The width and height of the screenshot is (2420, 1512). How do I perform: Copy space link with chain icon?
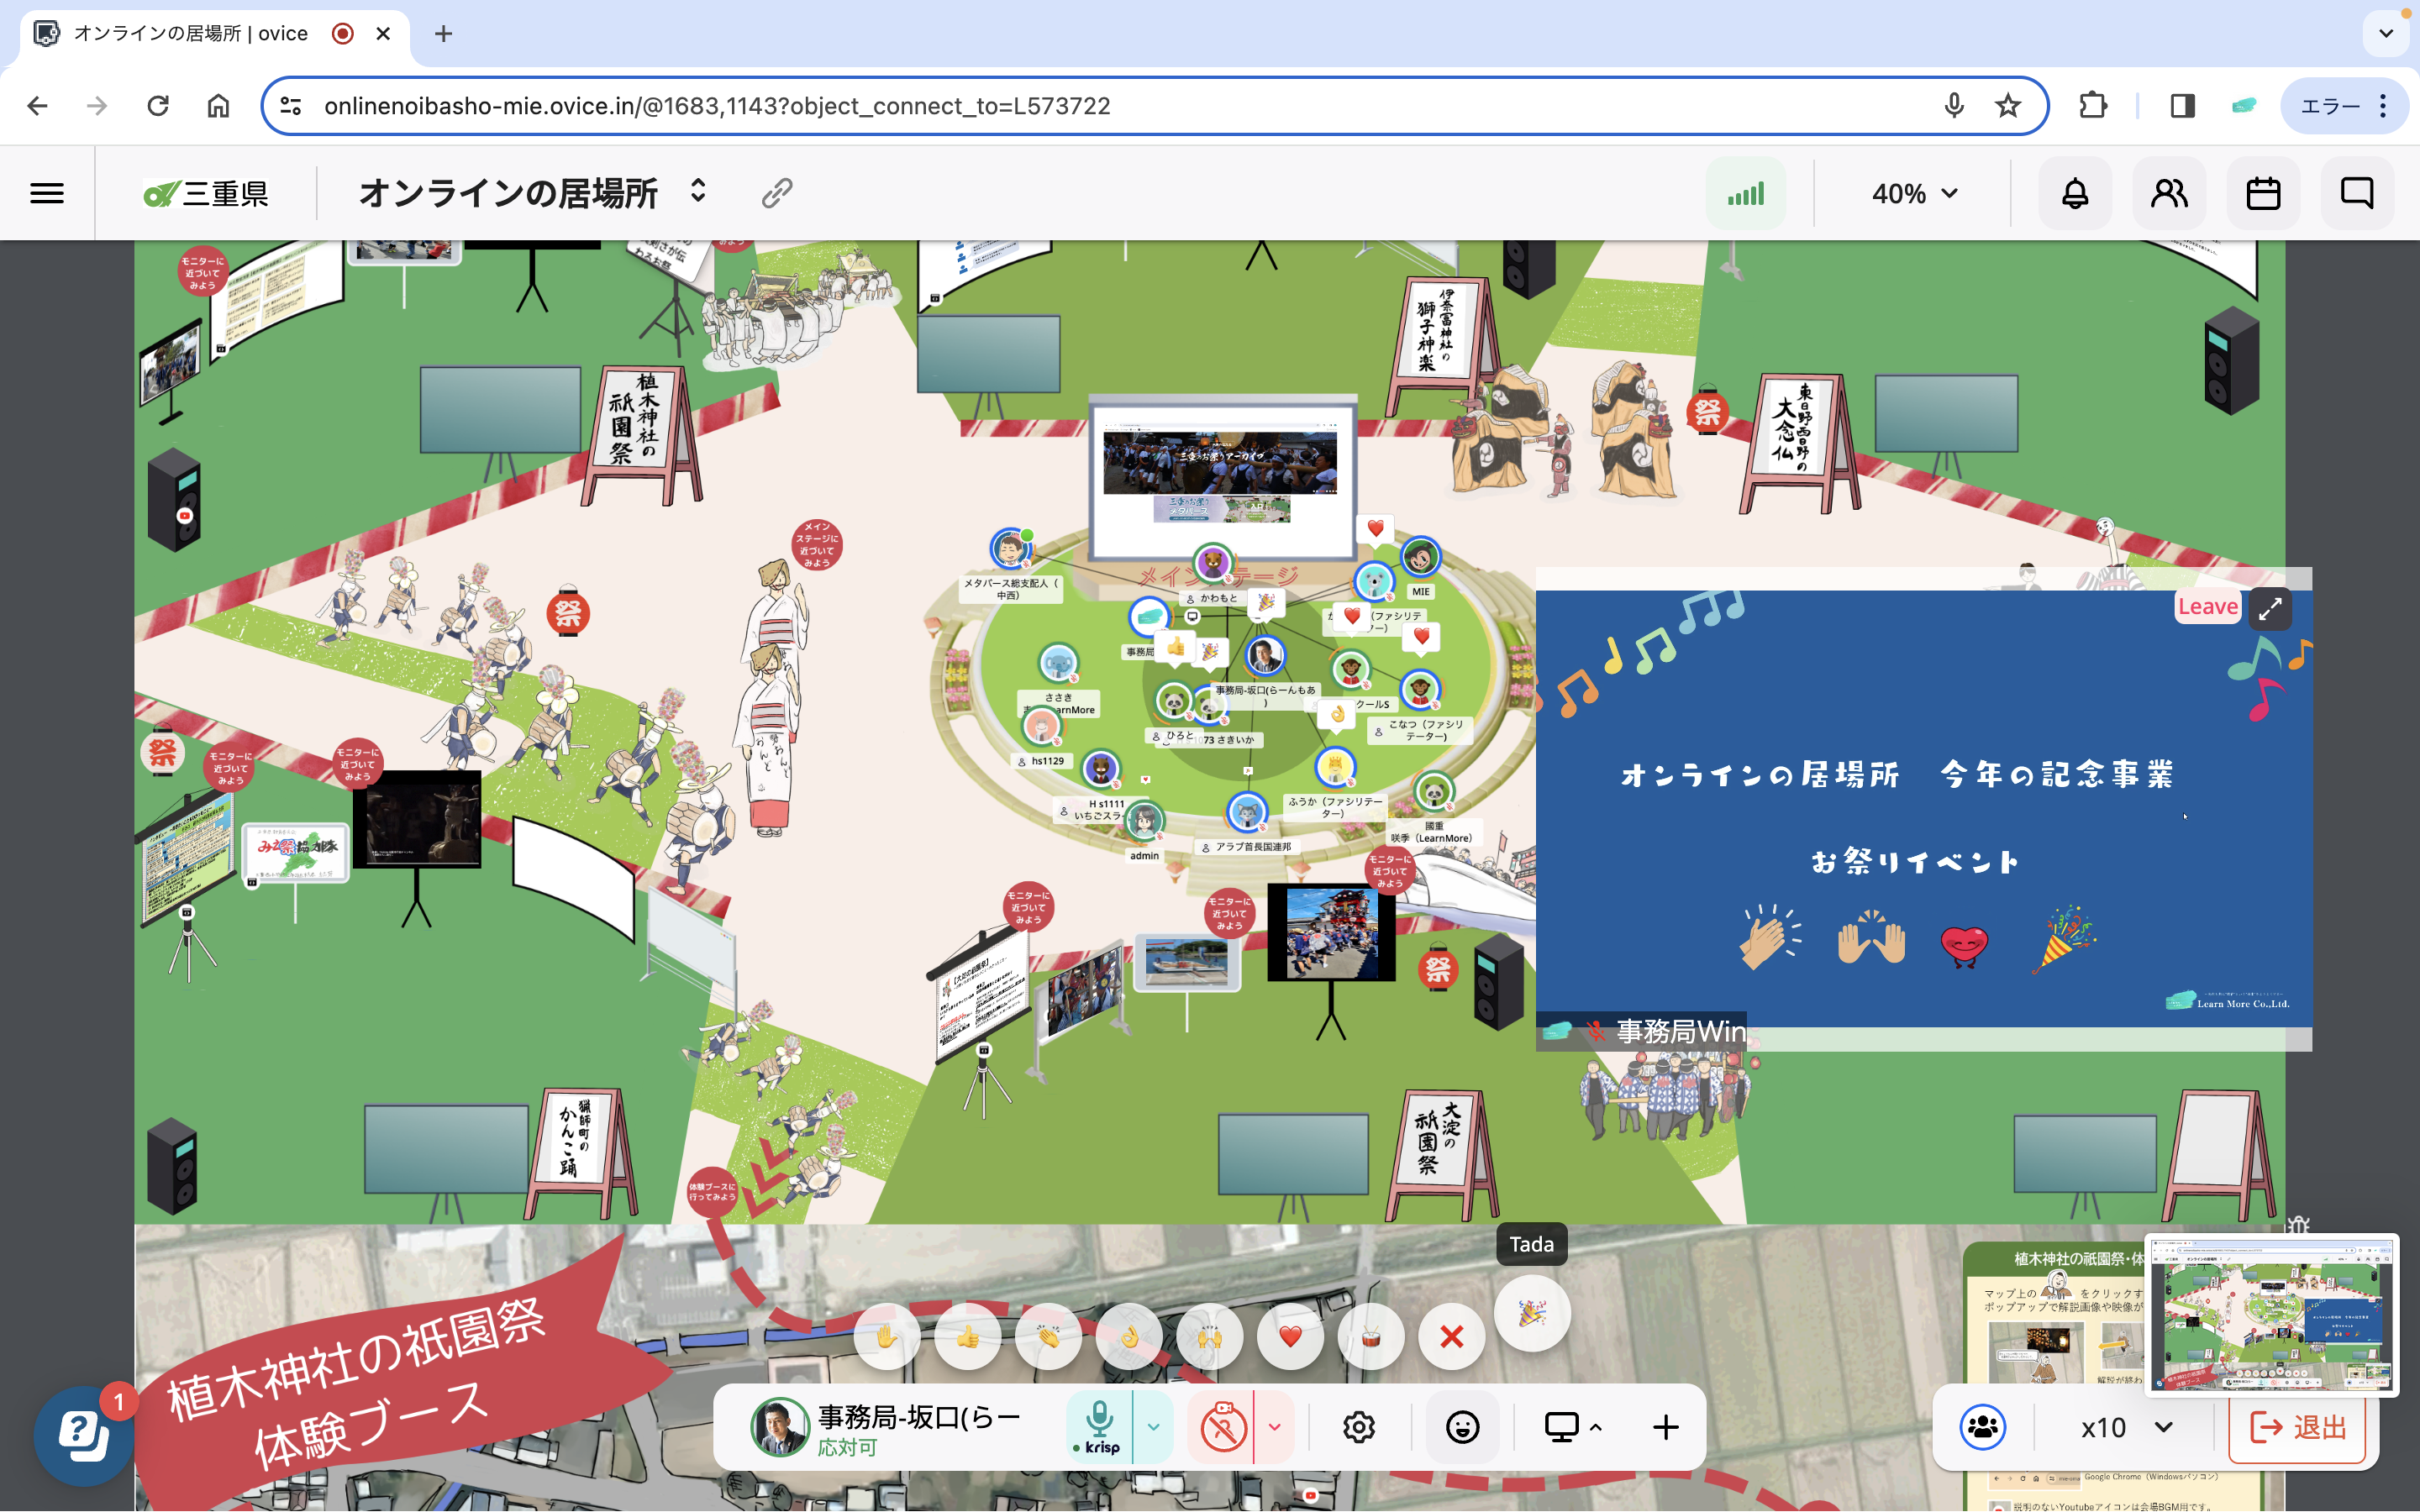point(777,193)
